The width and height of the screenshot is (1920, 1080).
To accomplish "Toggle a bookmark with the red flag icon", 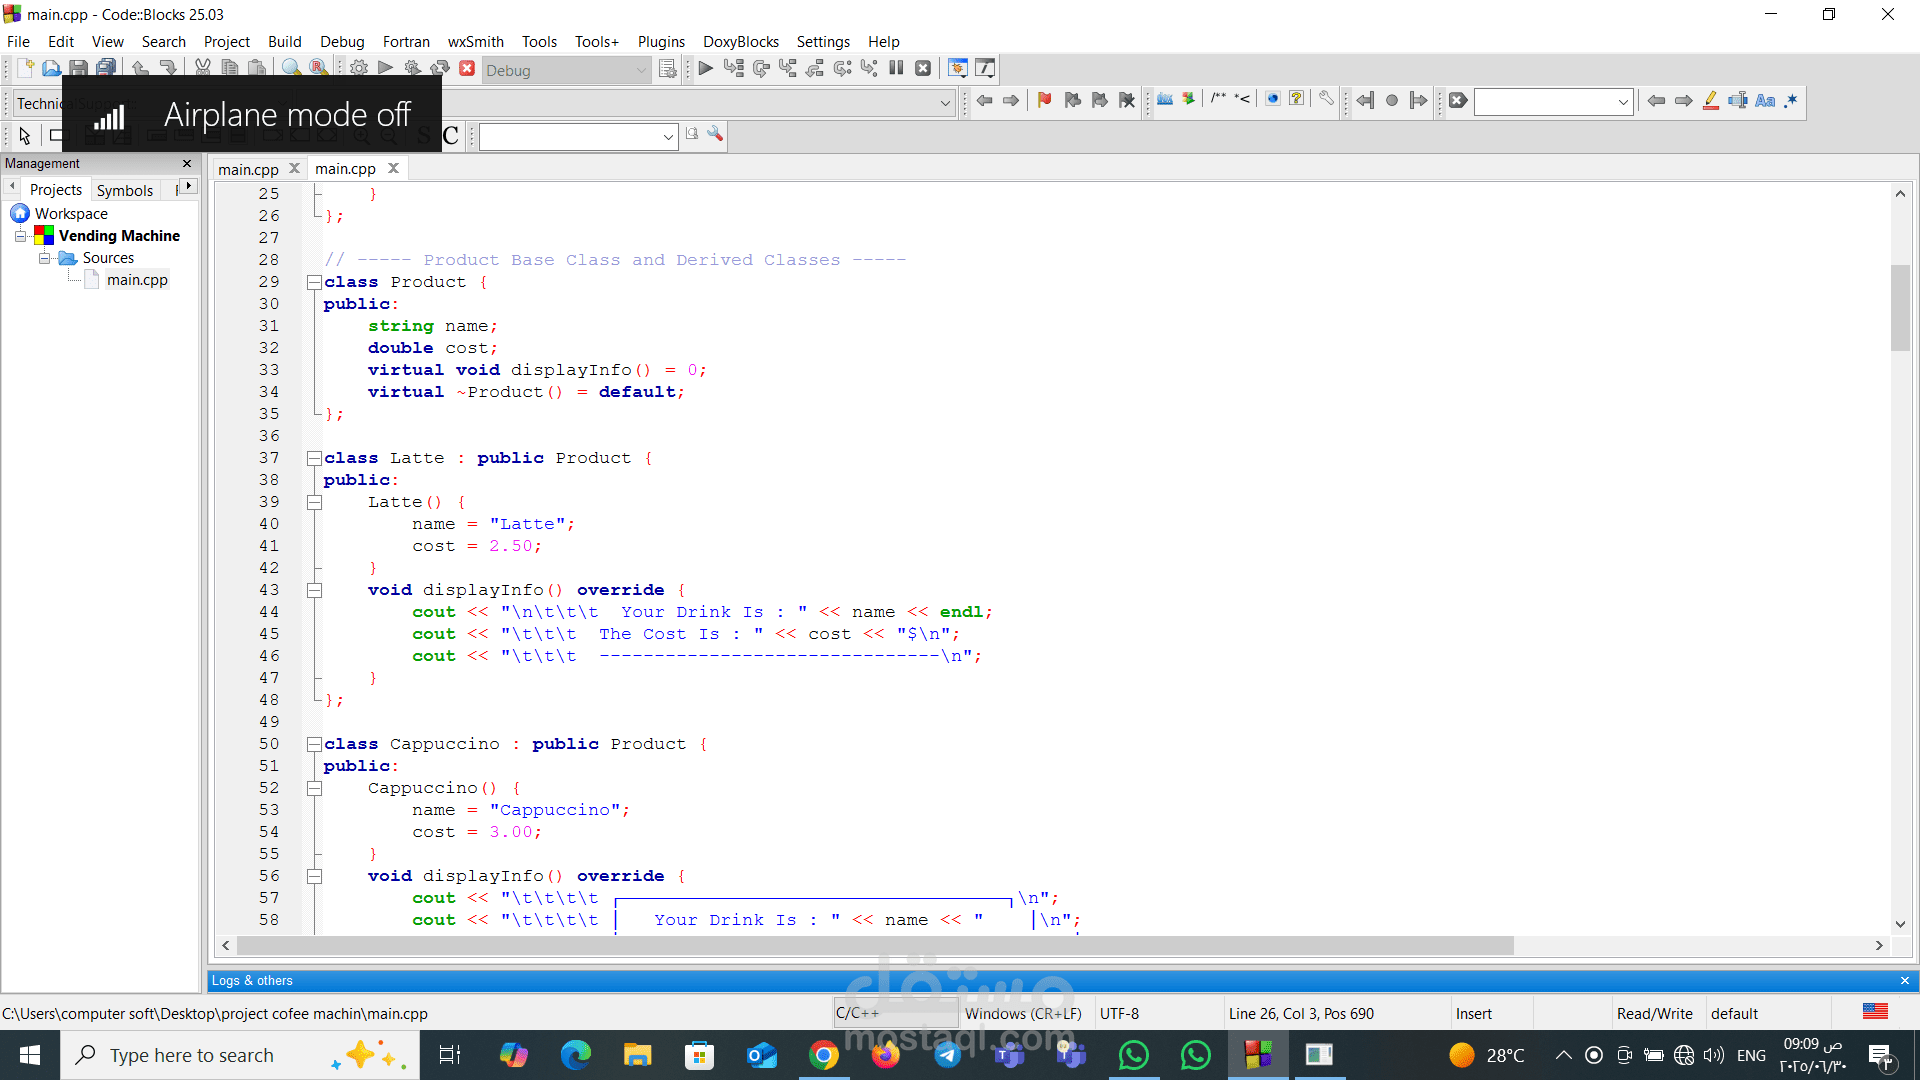I will tap(1045, 100).
